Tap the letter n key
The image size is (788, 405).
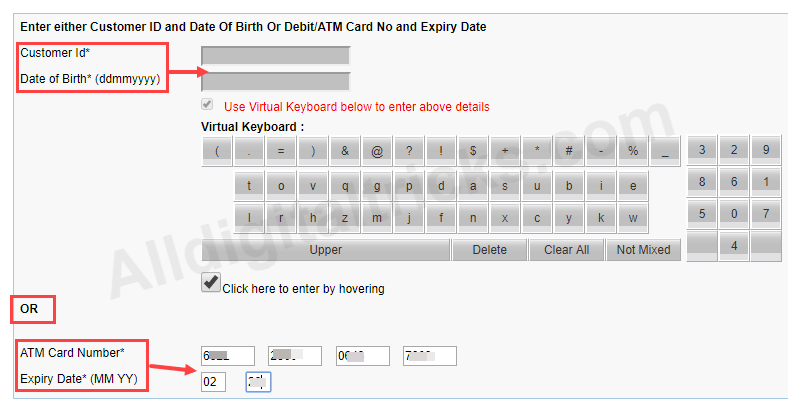[x=473, y=218]
